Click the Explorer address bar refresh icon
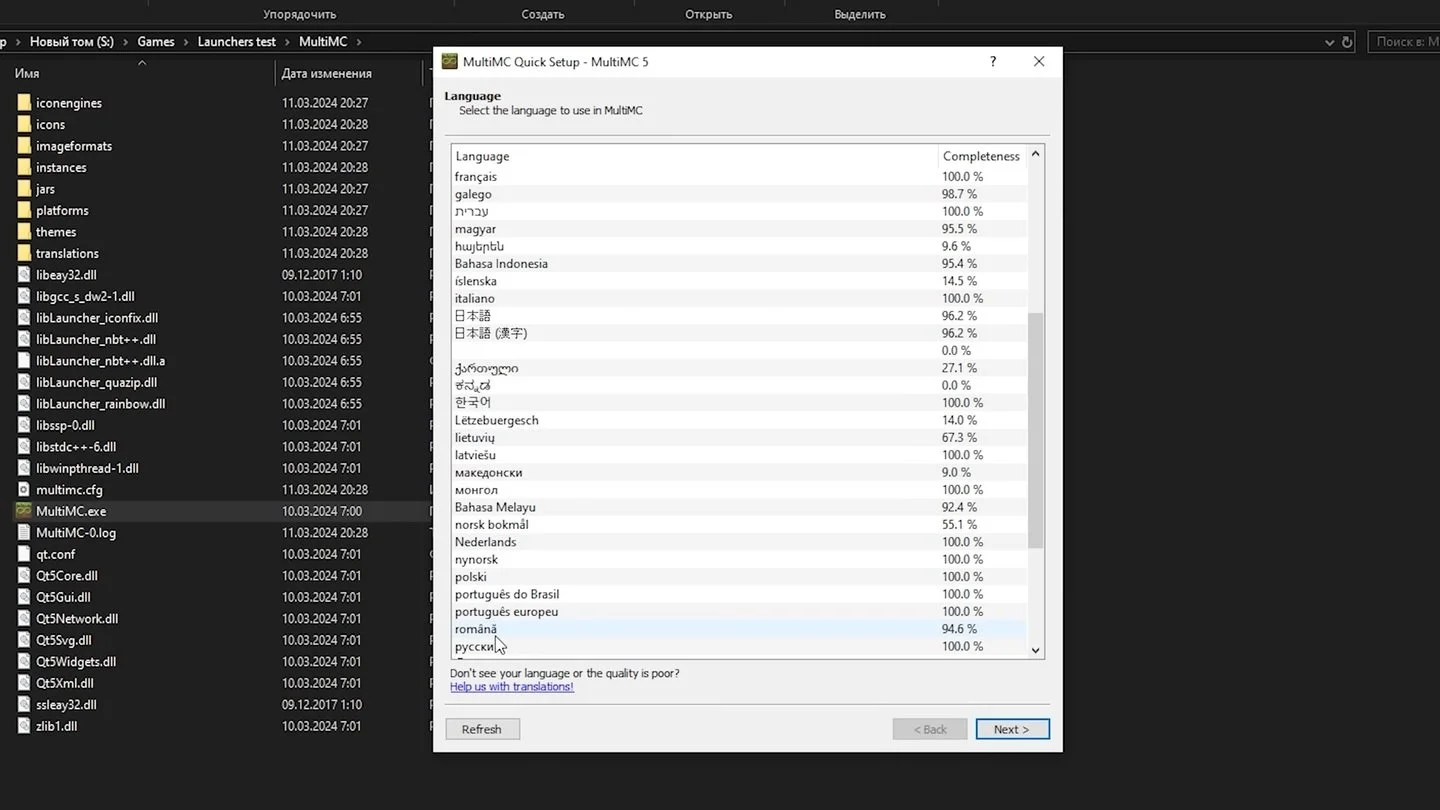 1347,42
